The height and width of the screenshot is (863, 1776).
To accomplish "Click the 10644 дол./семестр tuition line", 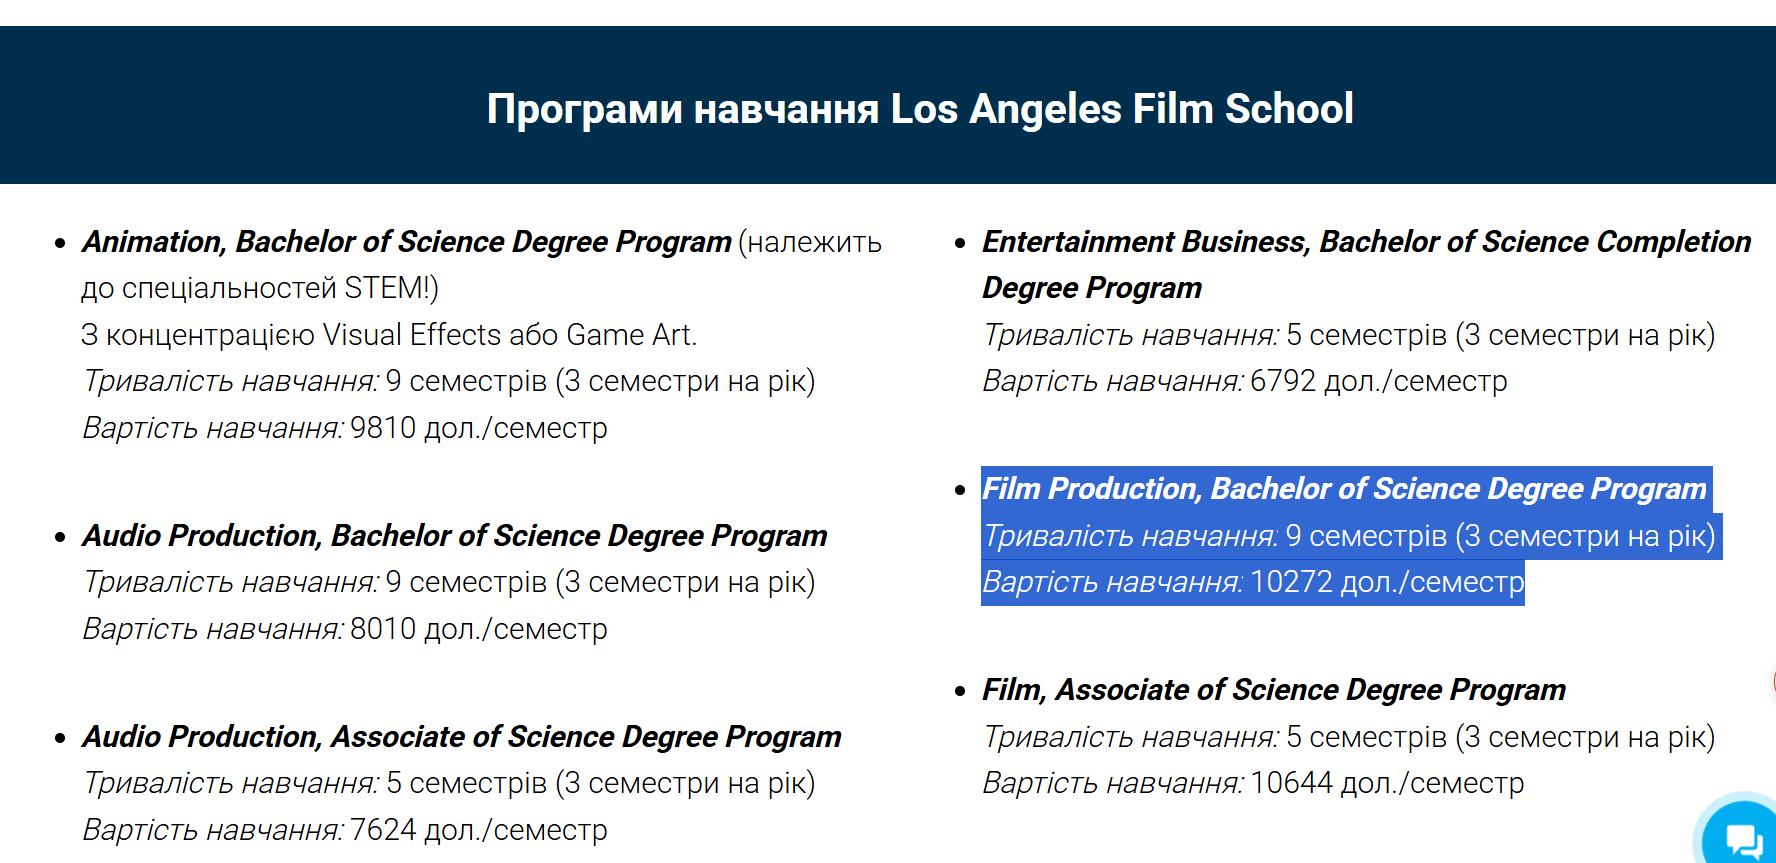I will click(x=1252, y=783).
